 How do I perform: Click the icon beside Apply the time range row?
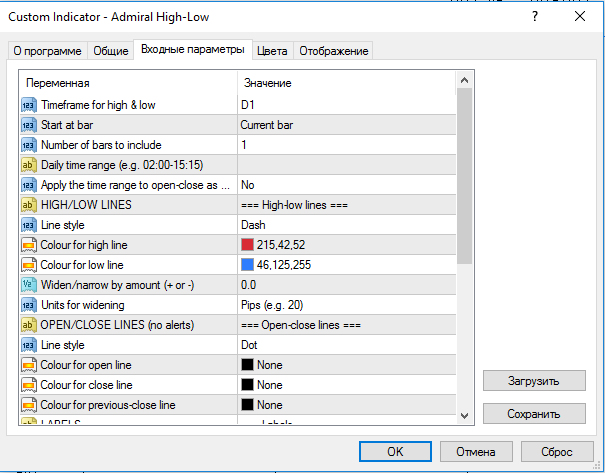coord(29,185)
